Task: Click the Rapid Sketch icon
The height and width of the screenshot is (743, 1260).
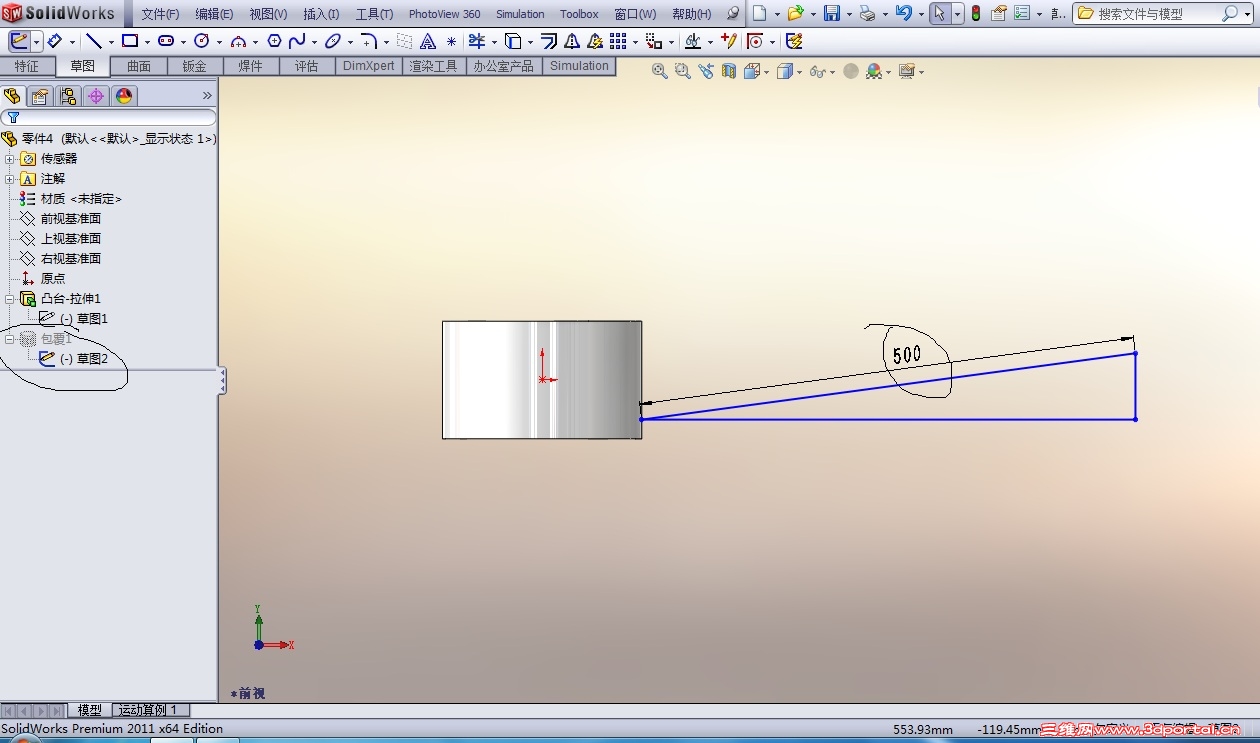Action: point(794,41)
